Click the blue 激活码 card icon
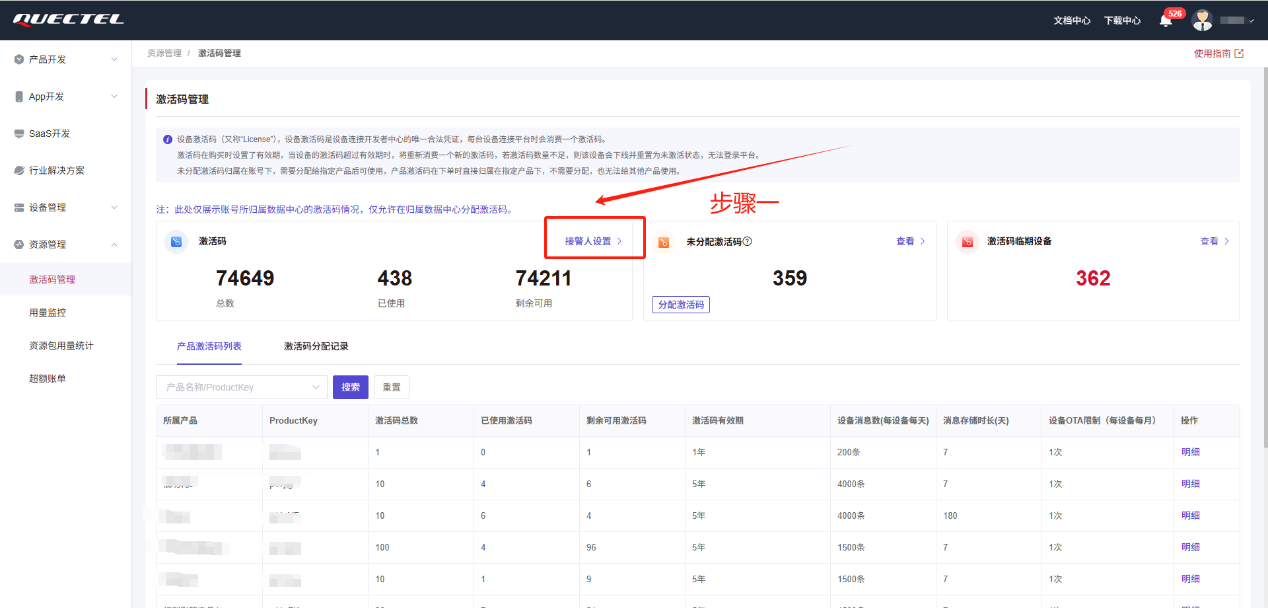This screenshot has height=608, width=1268. coord(176,242)
